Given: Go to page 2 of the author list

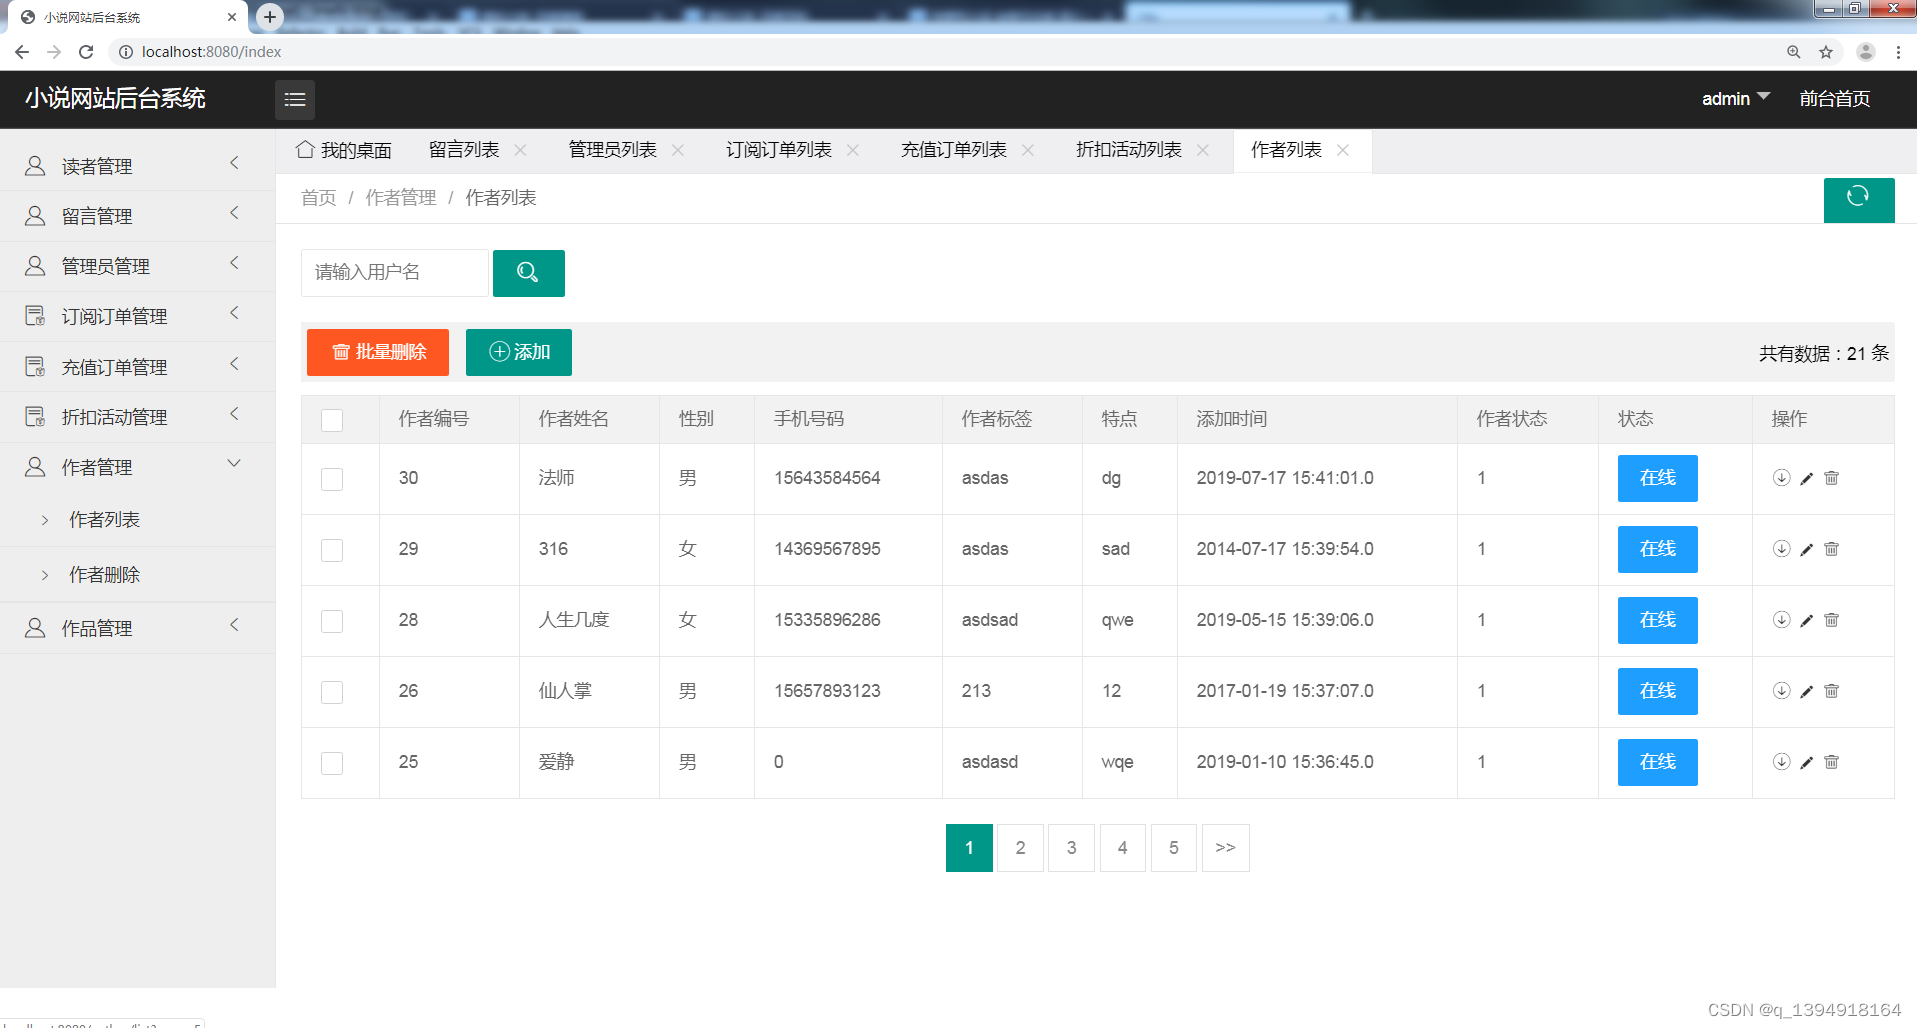Looking at the screenshot, I should (1020, 848).
